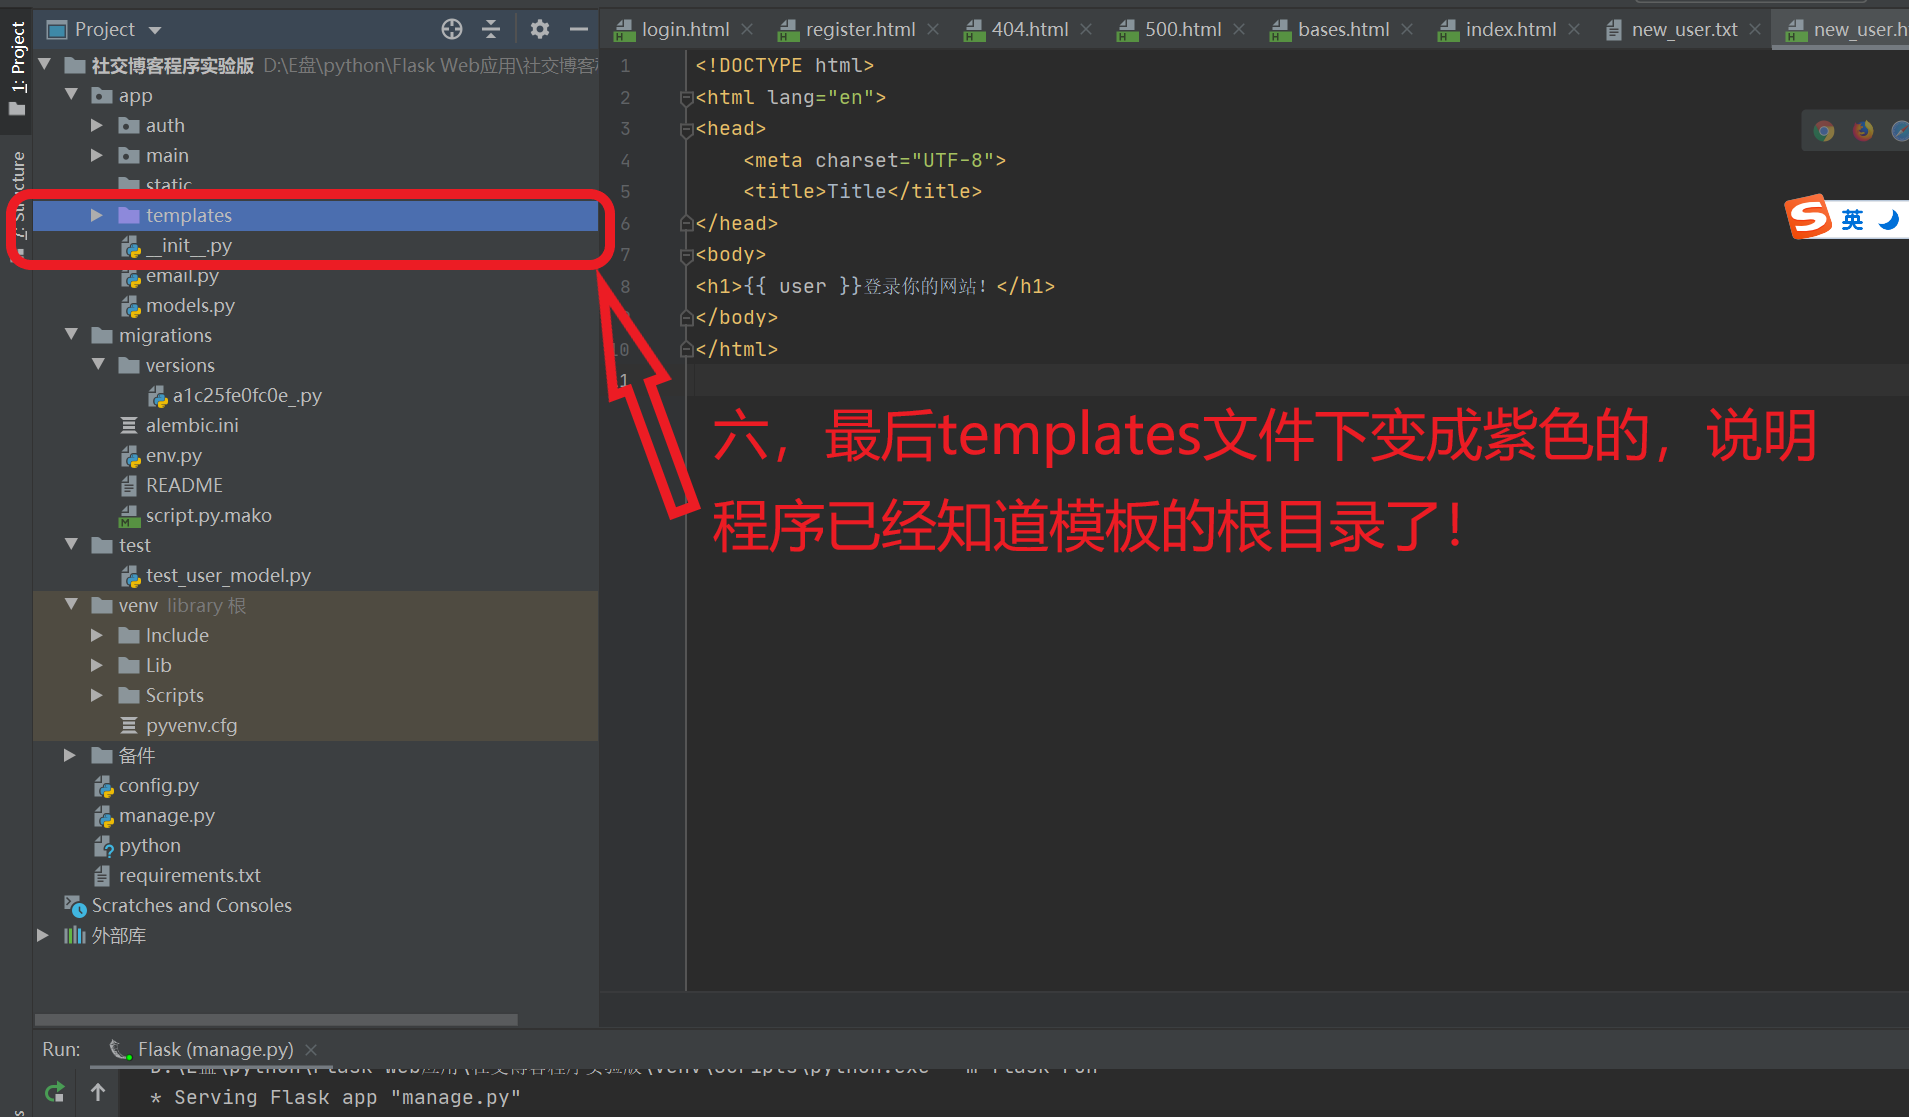Screen dimensions: 1909x1117
Task: Close the new_user.txt tab
Action: 1756,29
